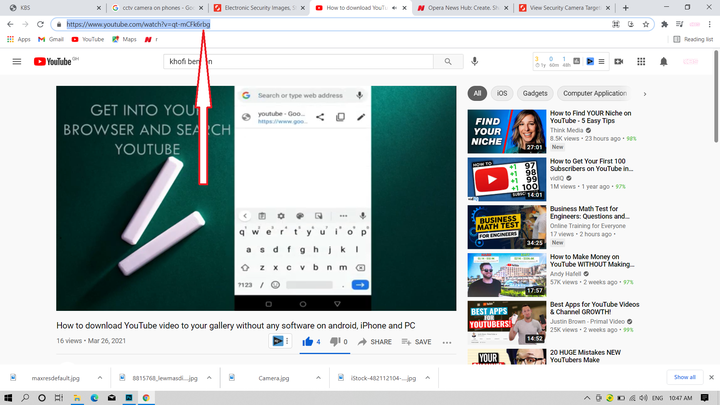Screen dimensions: 720x405
Task: Click SAVE below the video
Action: (416, 342)
